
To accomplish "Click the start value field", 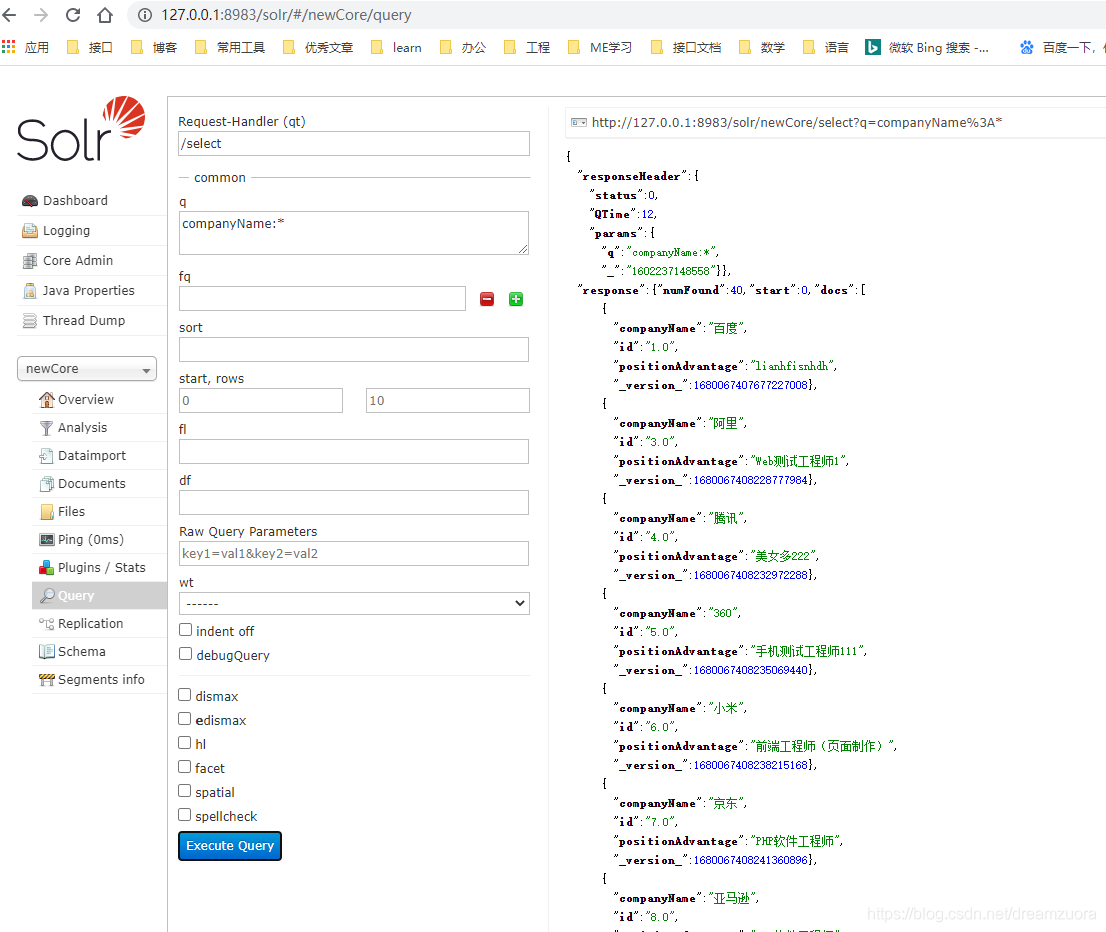I will click(x=261, y=401).
